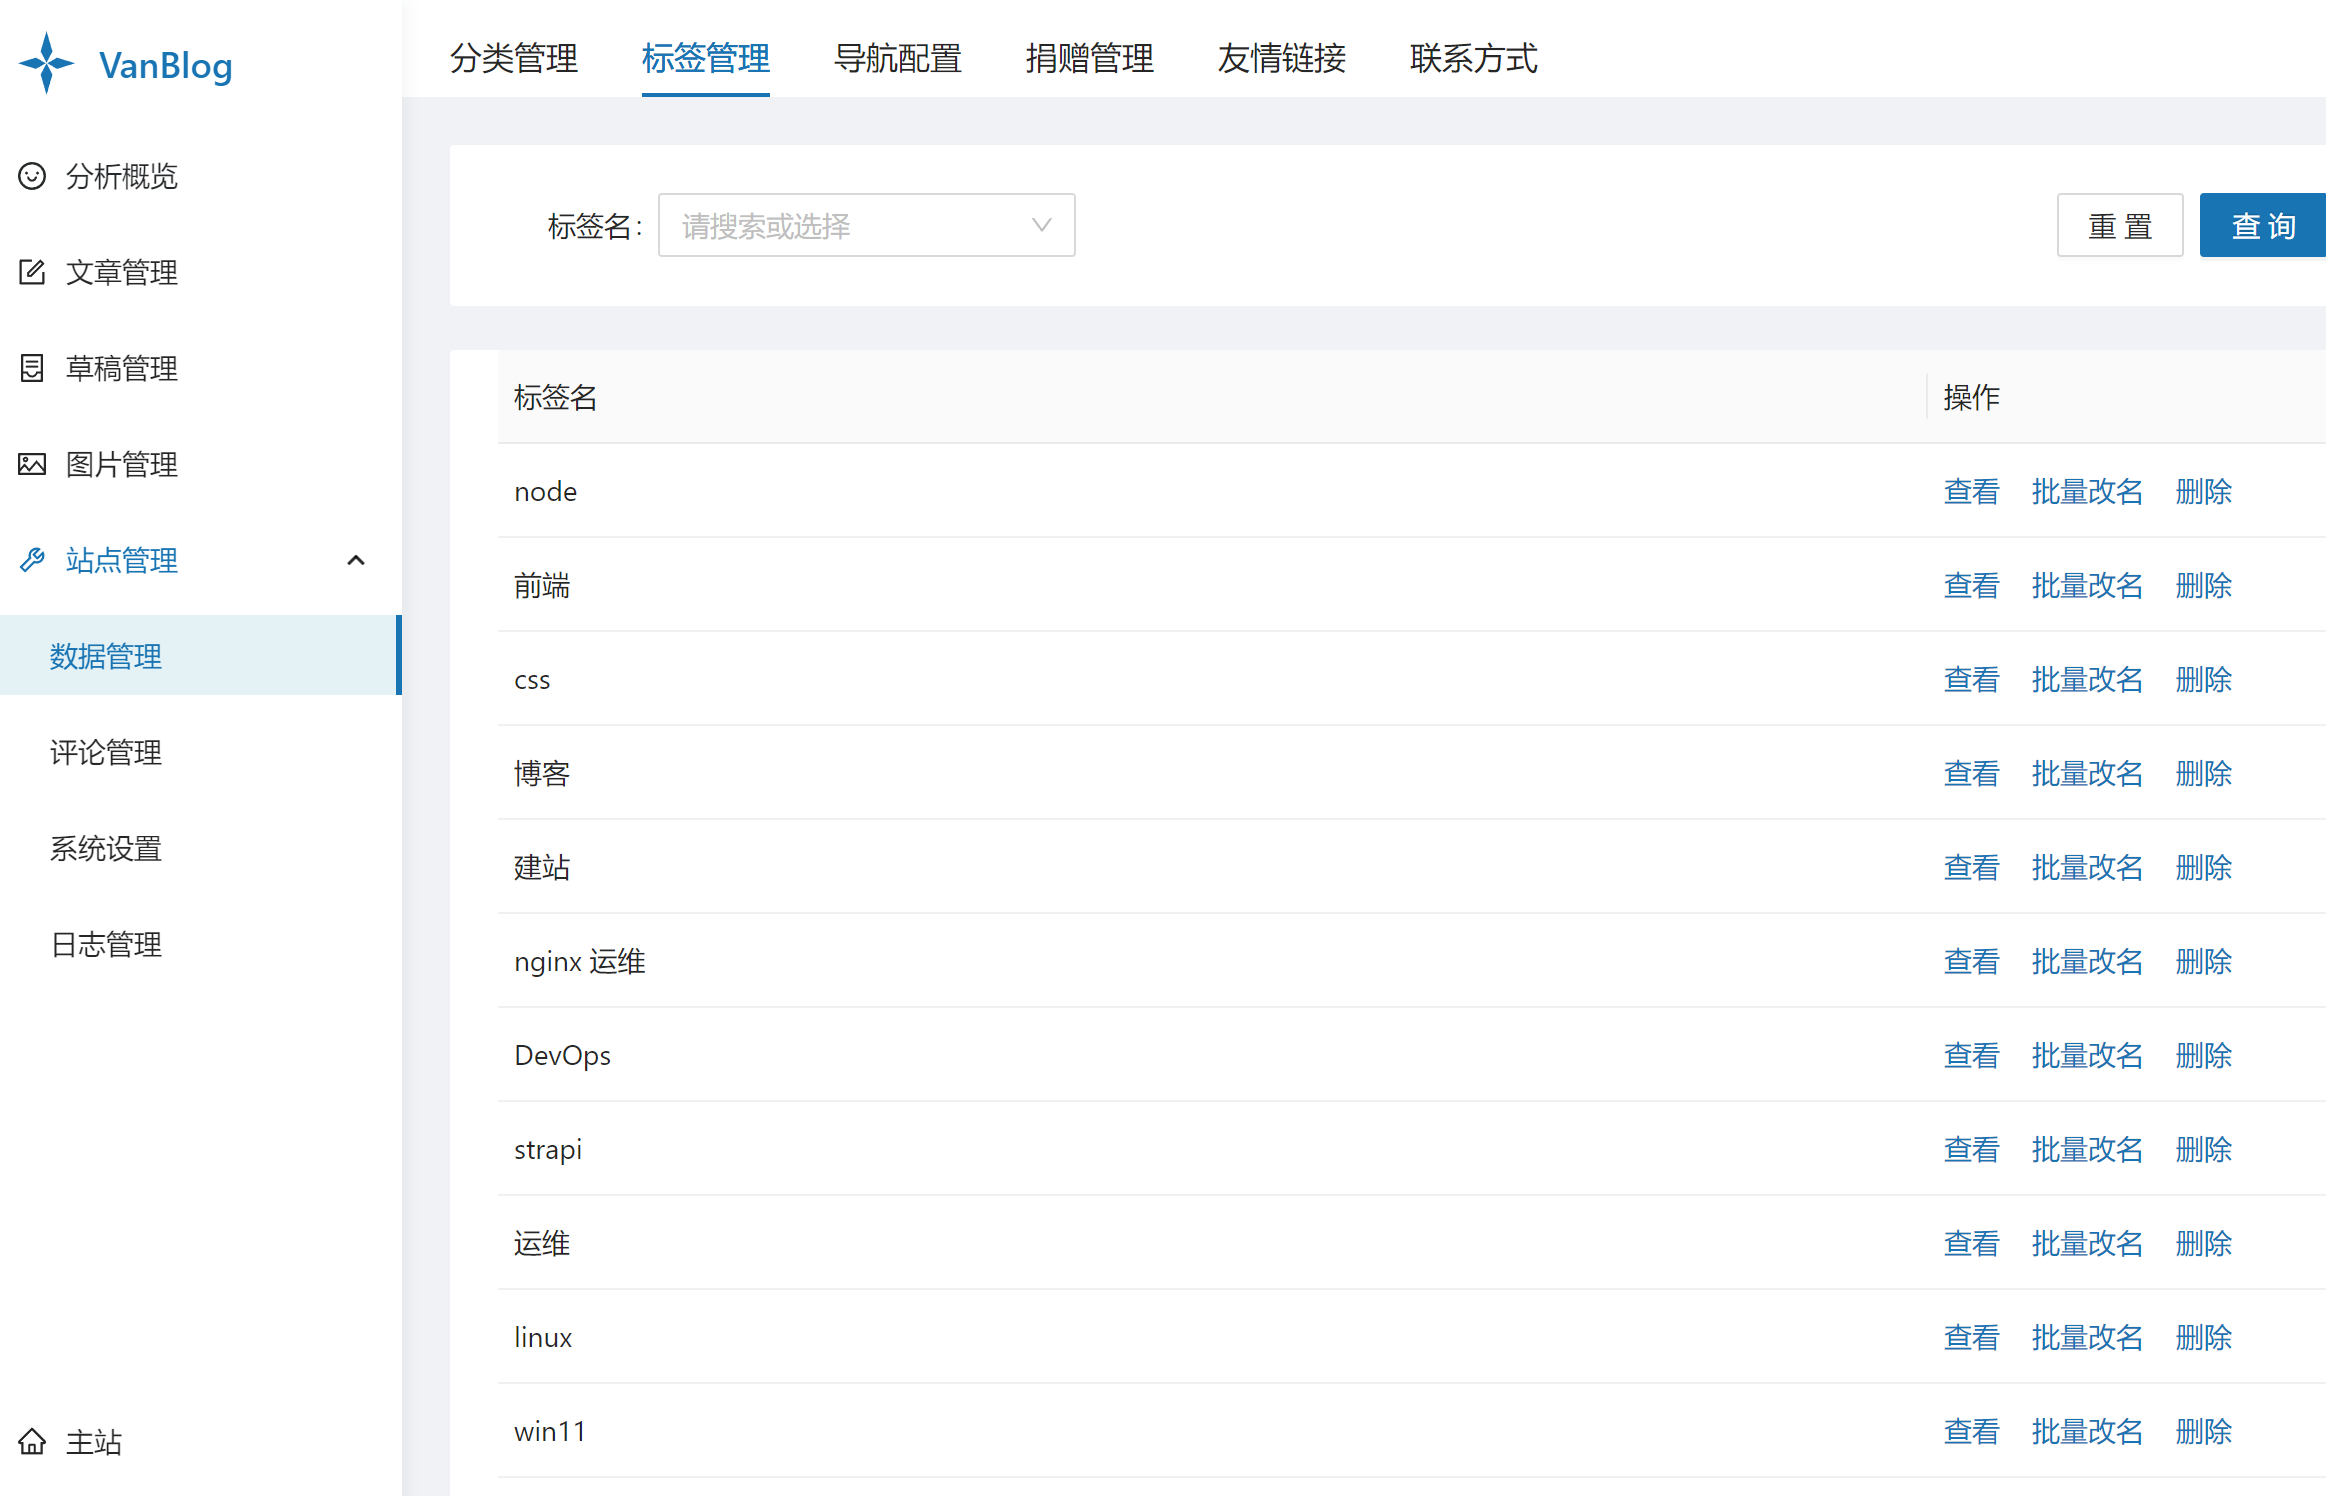Click 批量改名 for the win11 tag
Viewport: 2326px width, 1496px height.
2087,1431
